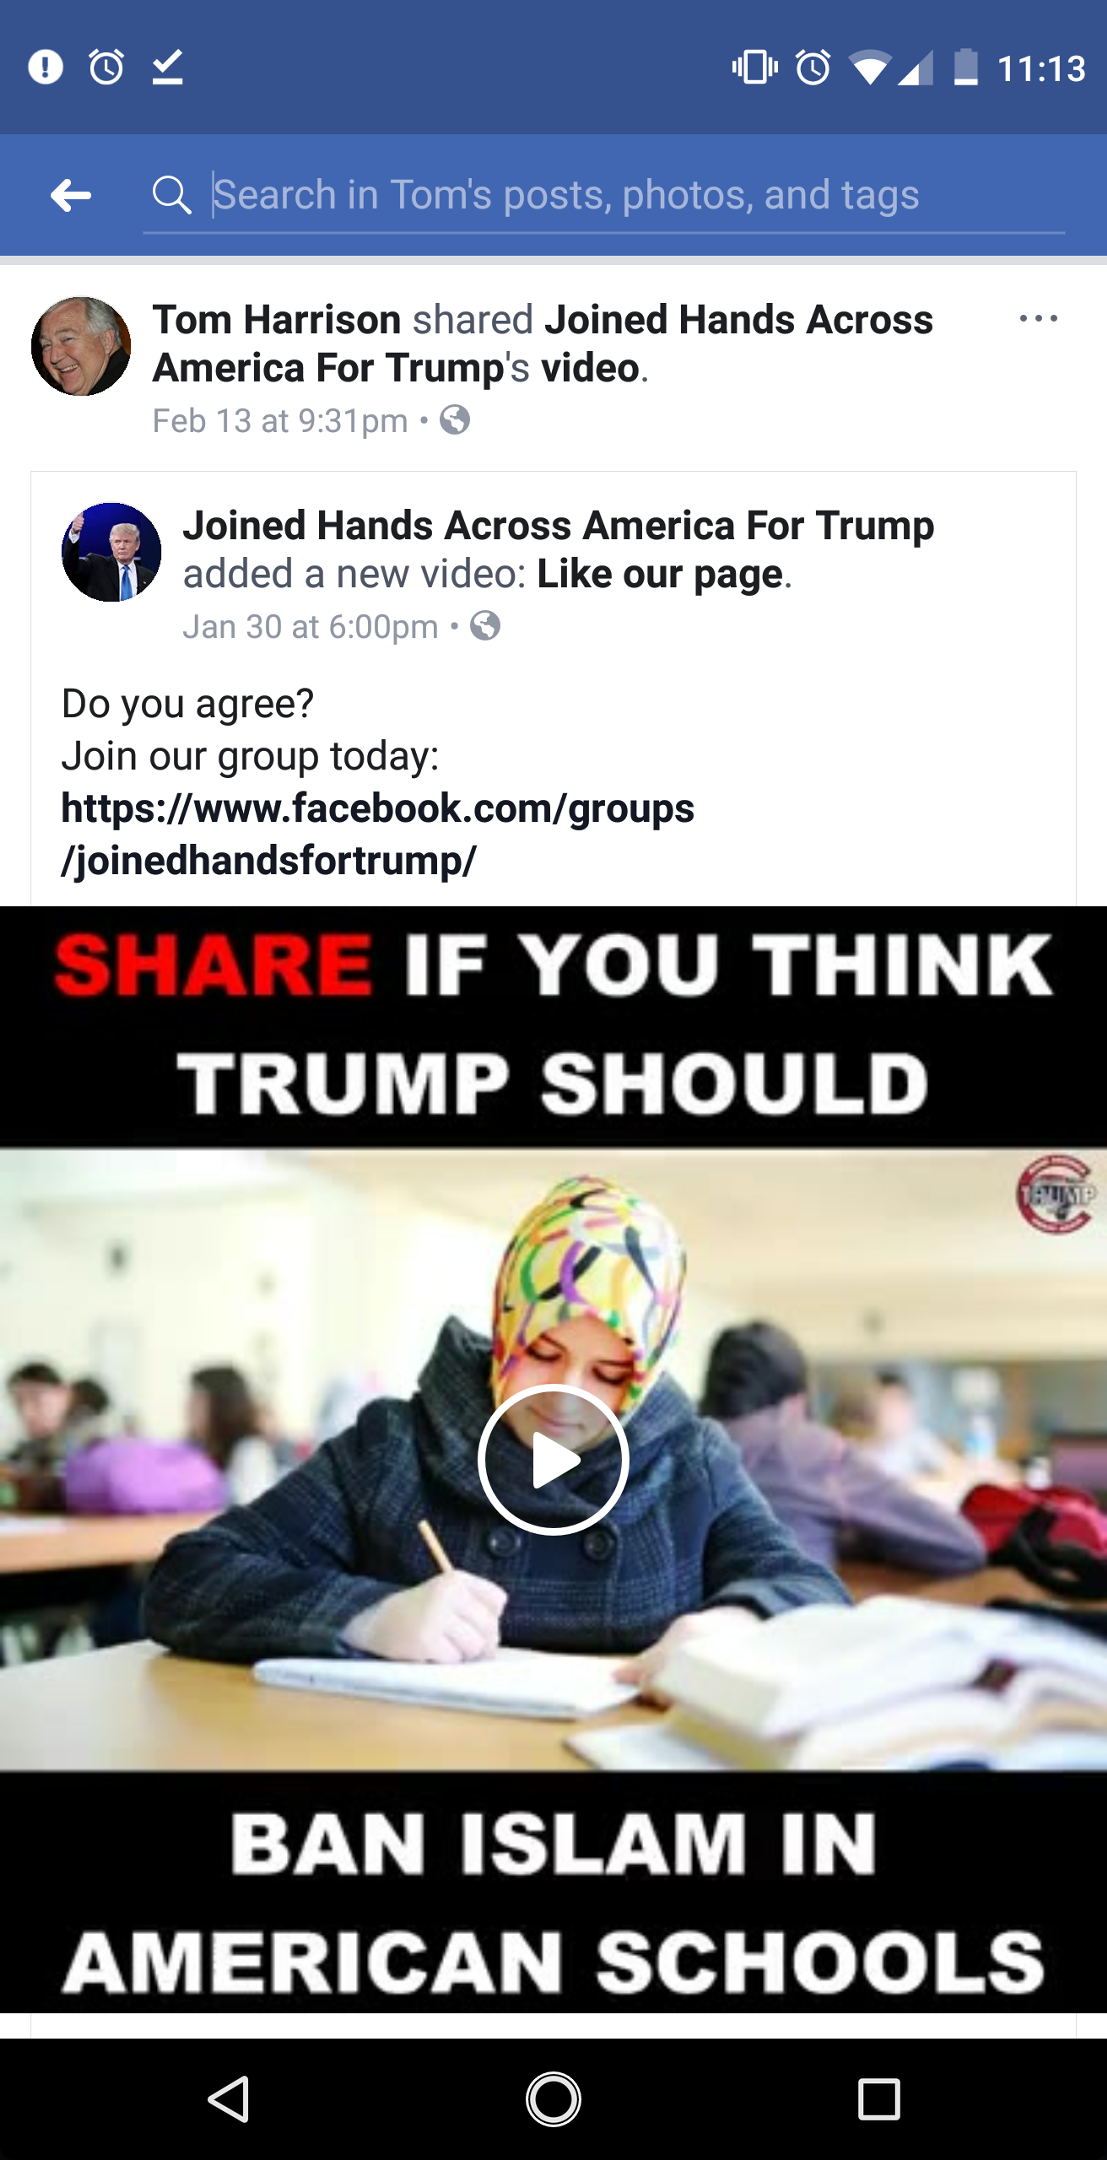Tap the Like our page video title
This screenshot has height=2160, width=1107.
tap(660, 574)
